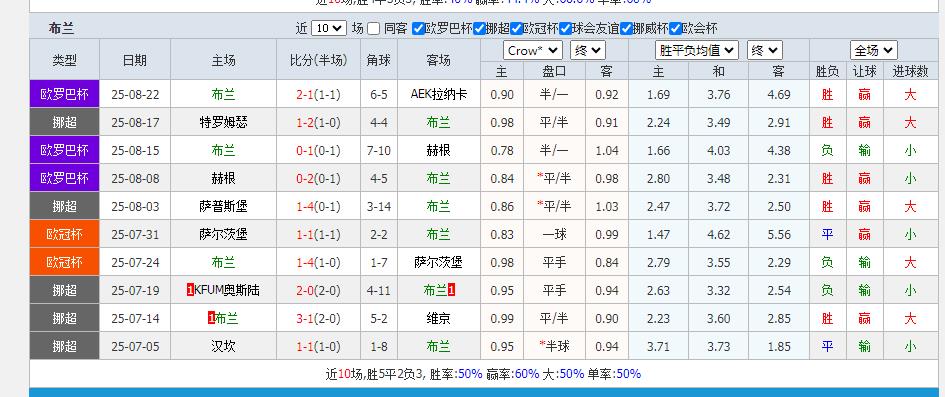Click the 3.71 home odds for 汉坎 match
945x397 pixels.
click(x=658, y=346)
